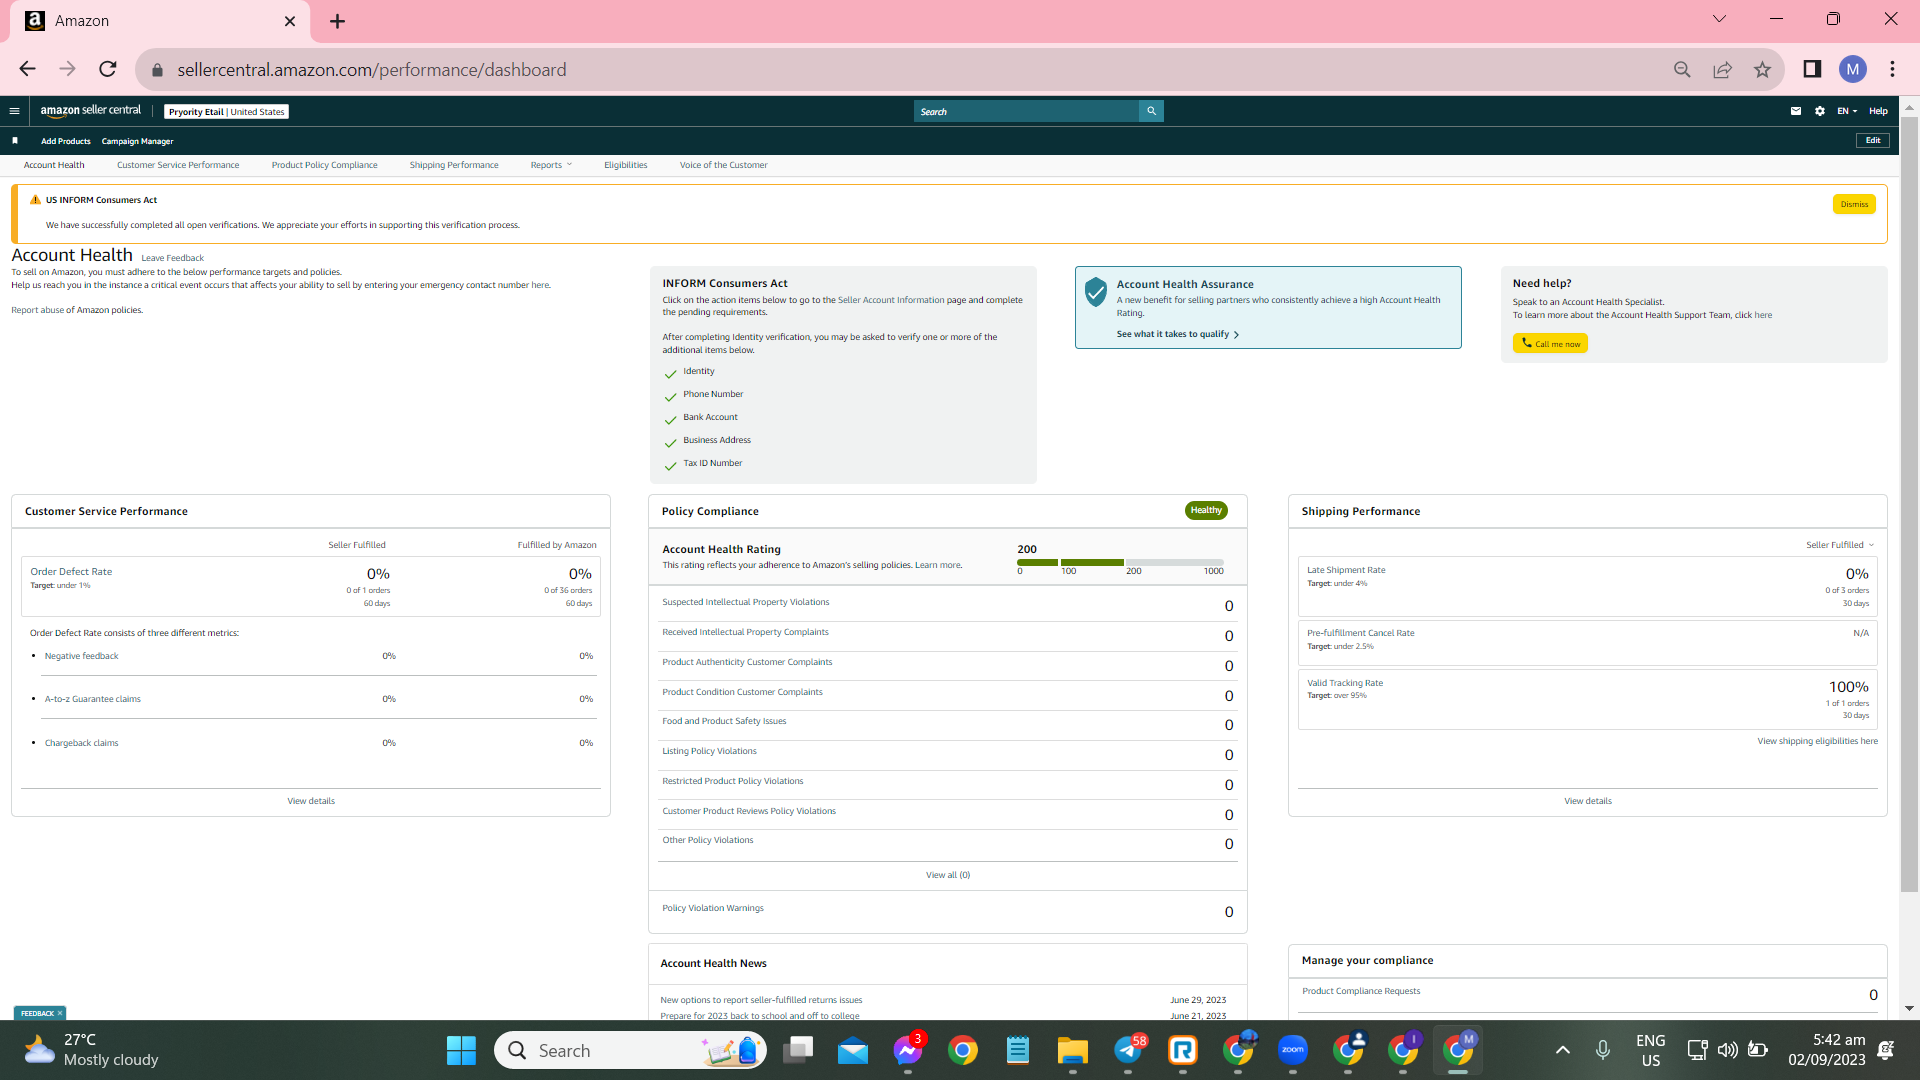Open the Eligibilities tab
Image resolution: width=1920 pixels, height=1080 pixels.
[625, 165]
